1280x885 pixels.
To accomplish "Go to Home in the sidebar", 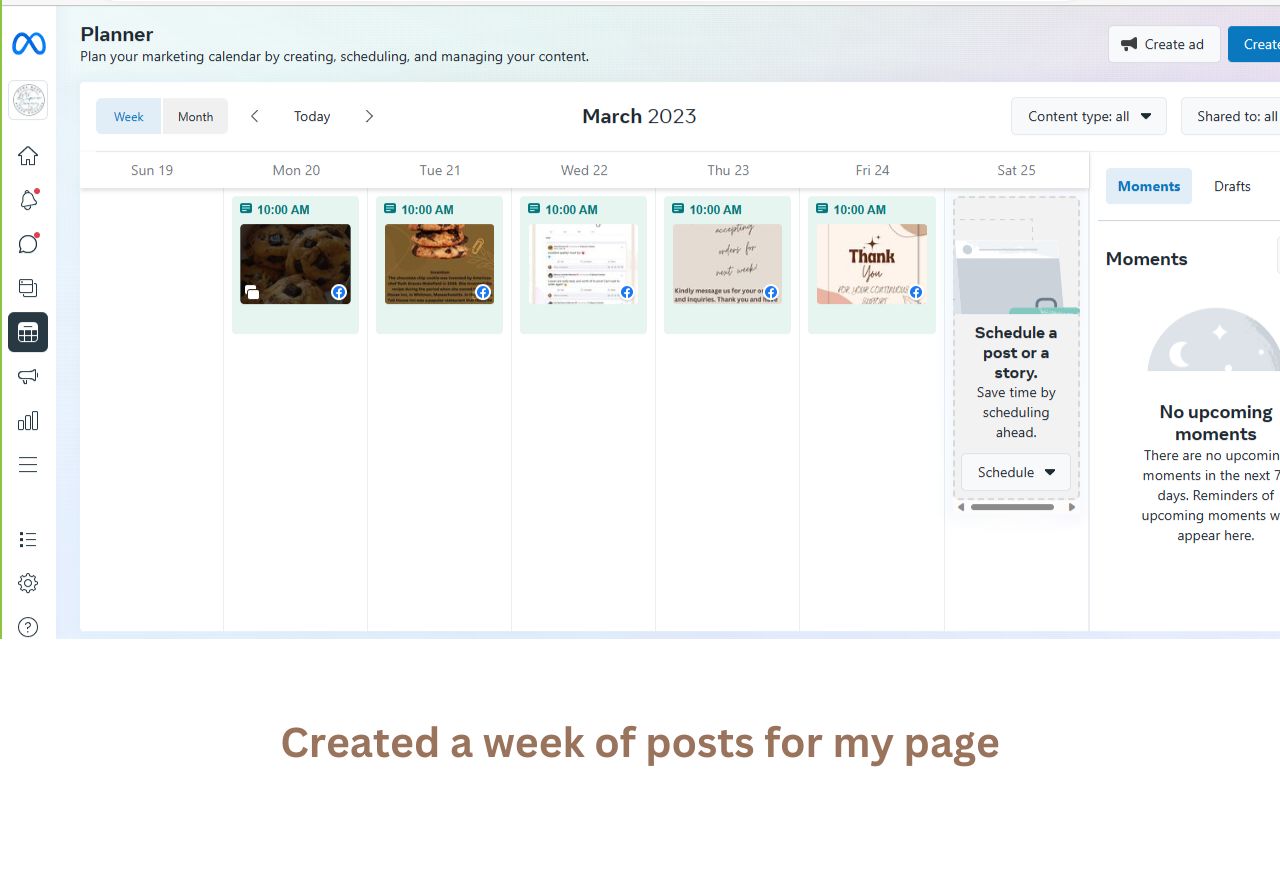I will tap(28, 156).
